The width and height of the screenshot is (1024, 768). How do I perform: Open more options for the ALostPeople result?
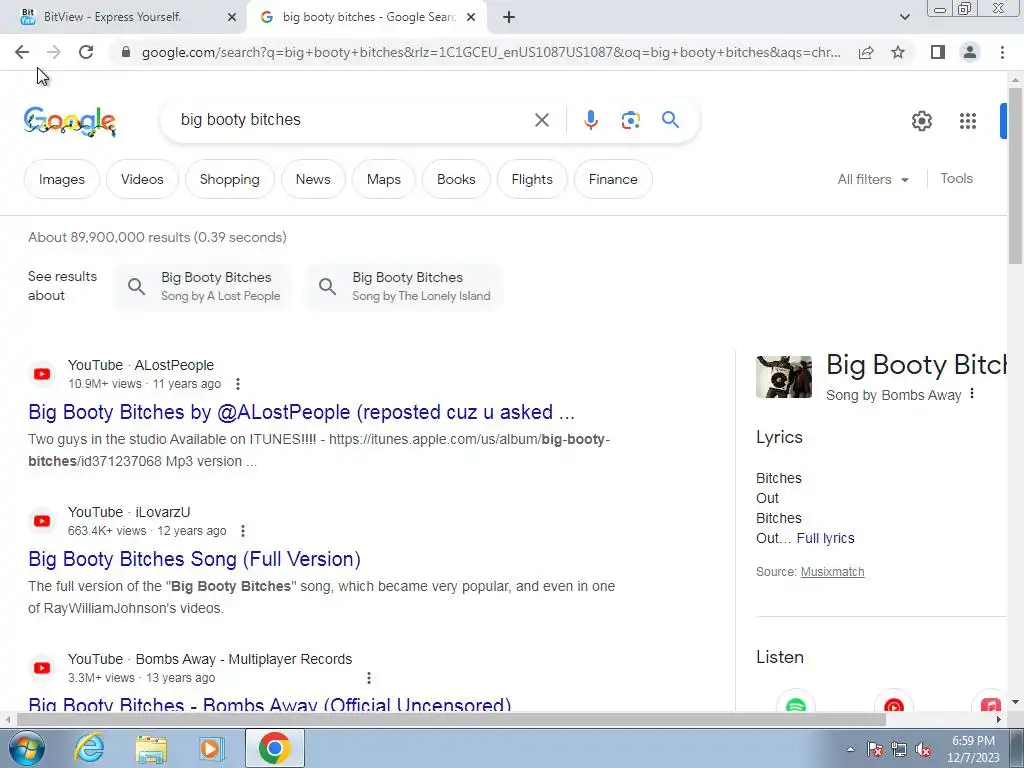point(238,384)
